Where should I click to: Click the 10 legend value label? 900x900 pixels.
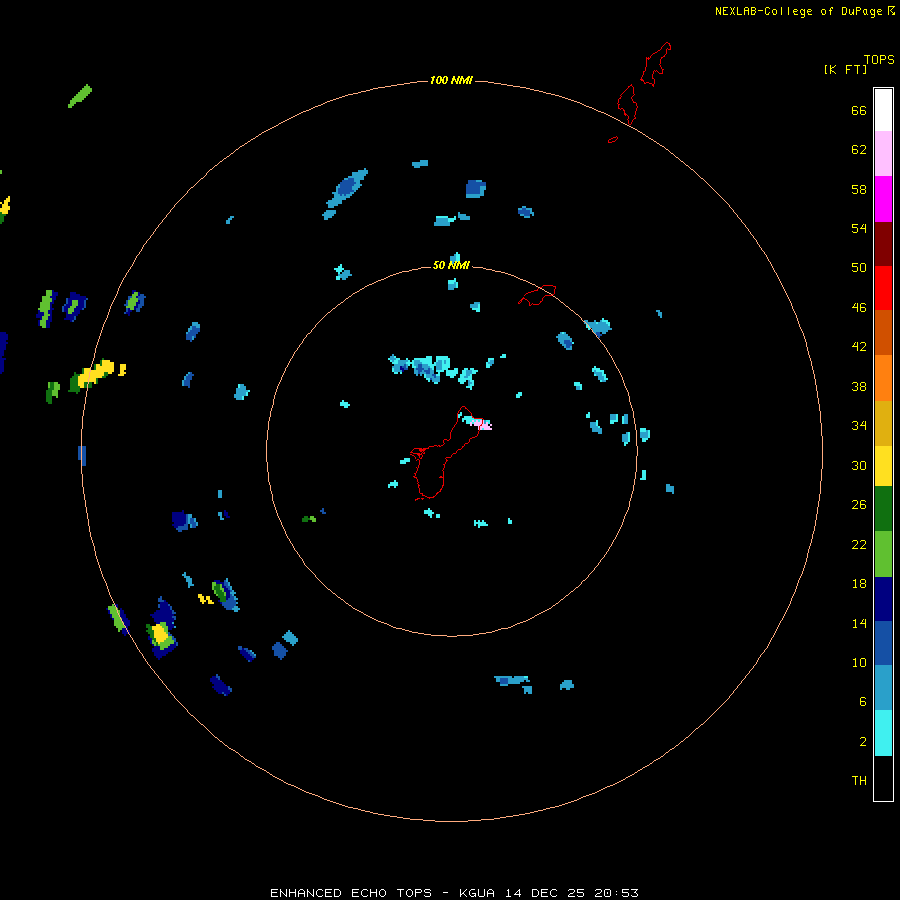(x=859, y=662)
